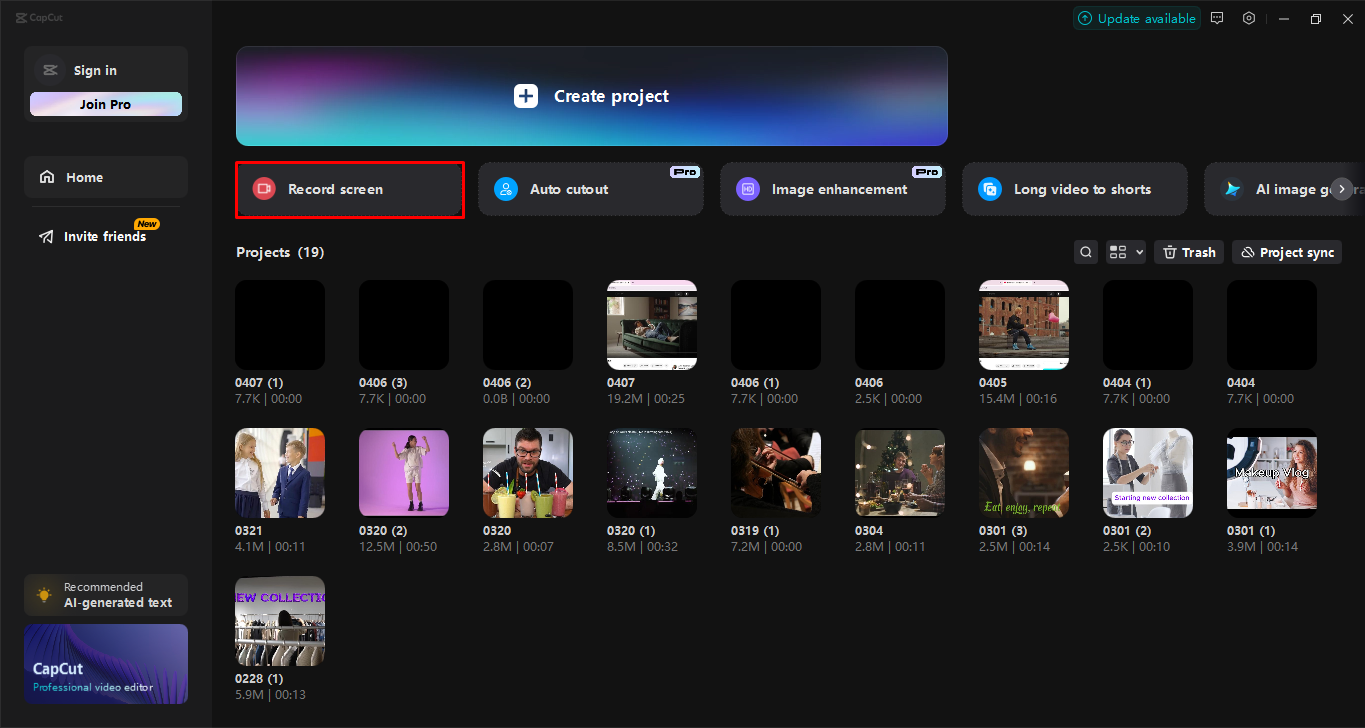Open the feedback message icon in titlebar

point(1216,17)
